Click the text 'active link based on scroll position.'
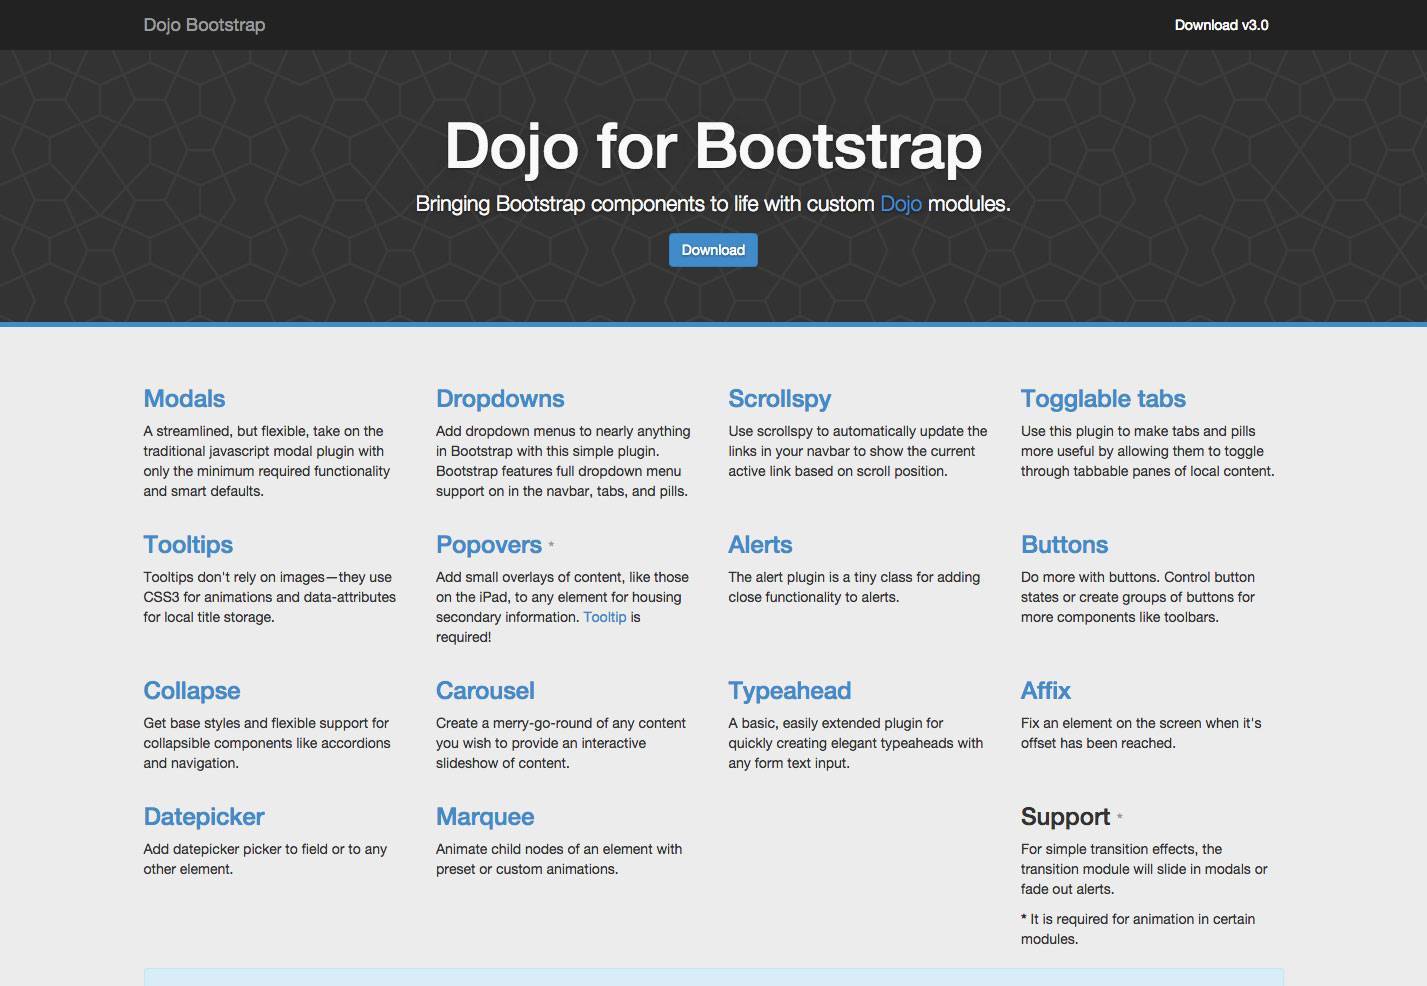1427x986 pixels. click(838, 471)
